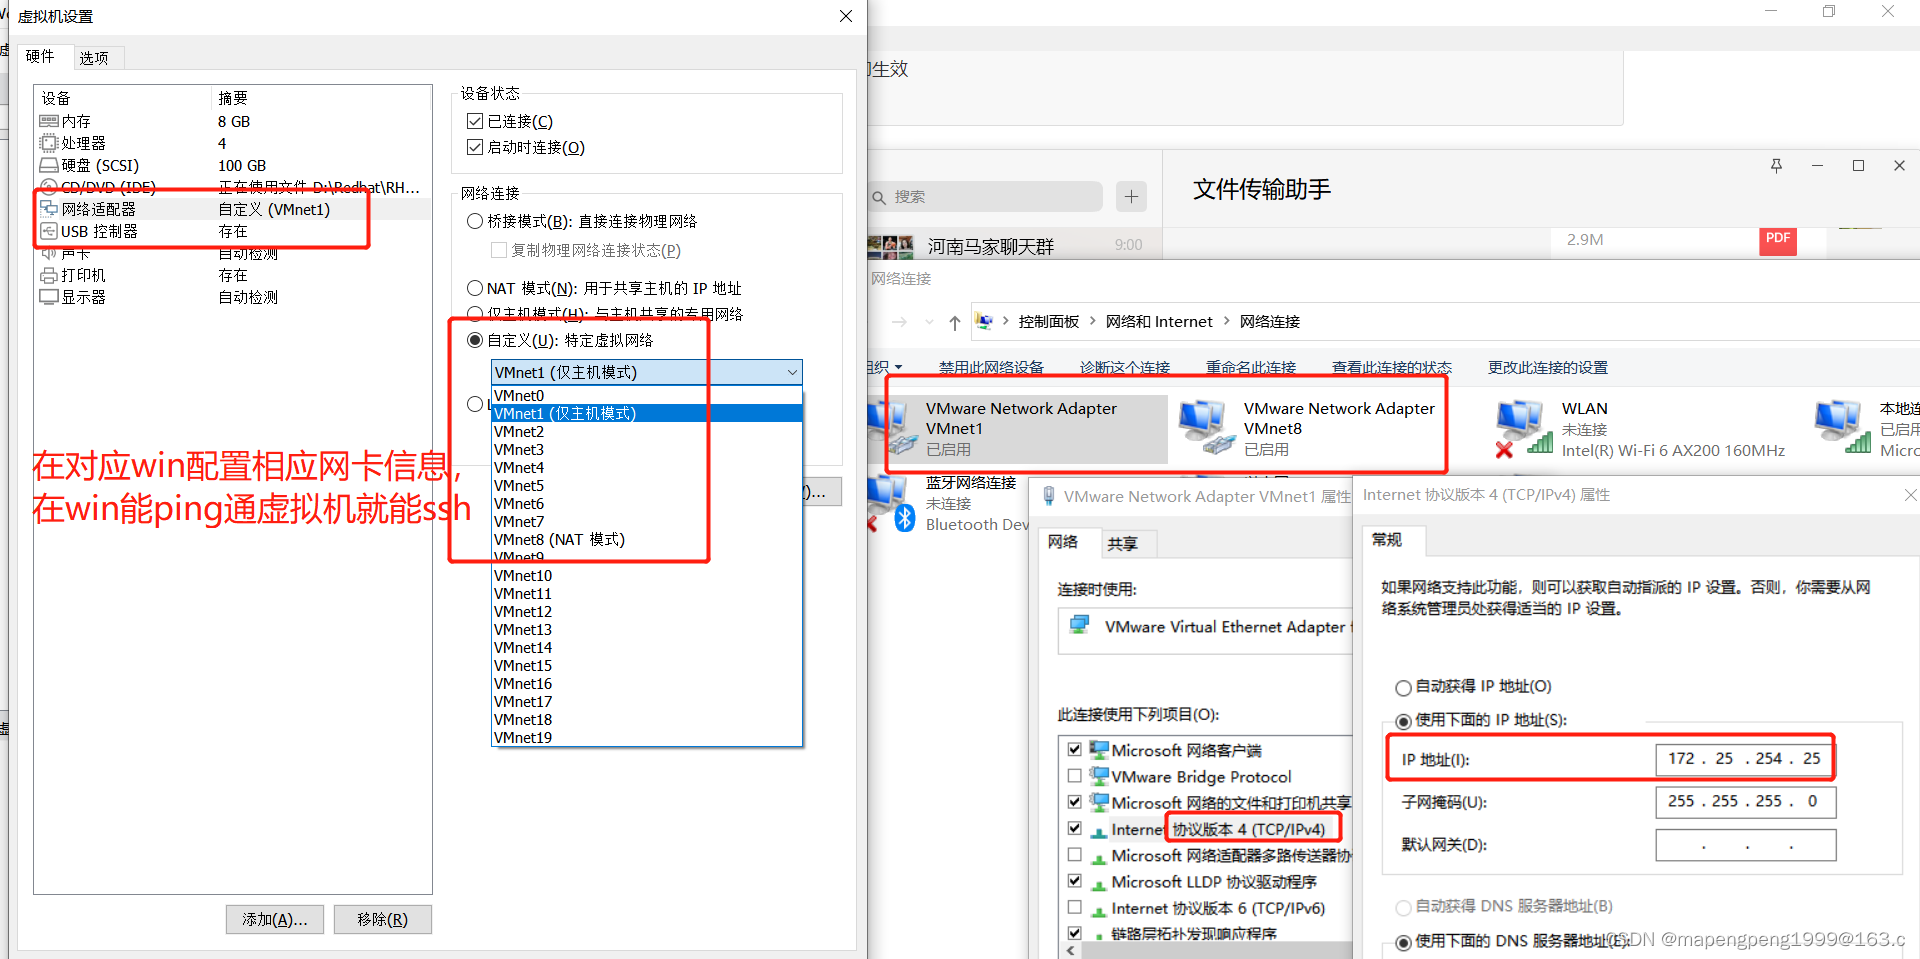Click the 默认网关 input field
The image size is (1920, 959).
tap(1745, 844)
